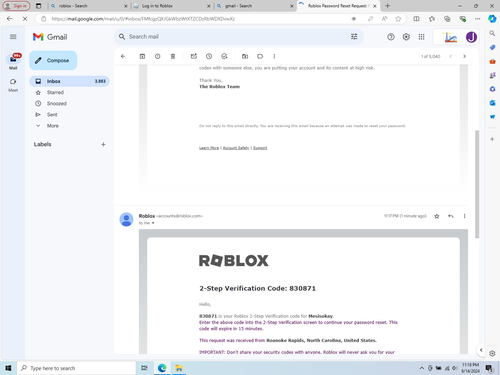Expand recipient details next to 'to me'

(153, 223)
